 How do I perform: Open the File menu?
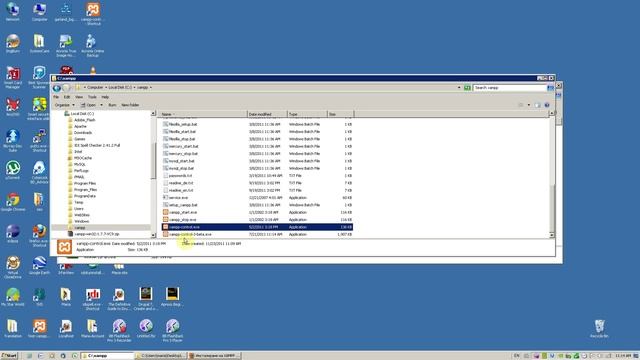pyautogui.click(x=56, y=97)
